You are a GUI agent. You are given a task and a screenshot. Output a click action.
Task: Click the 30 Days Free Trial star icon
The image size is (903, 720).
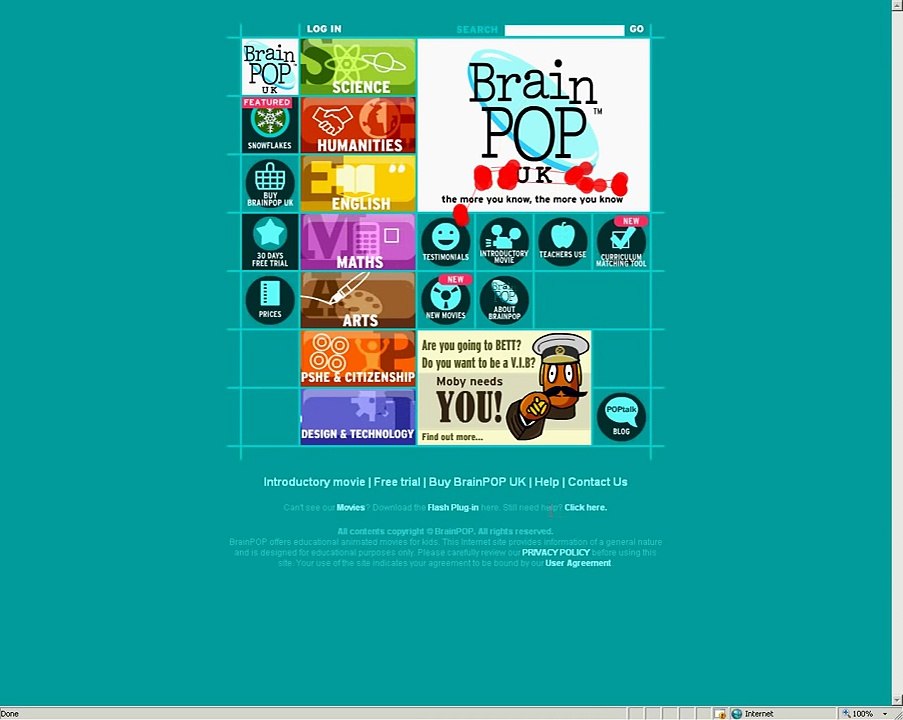pyautogui.click(x=270, y=242)
